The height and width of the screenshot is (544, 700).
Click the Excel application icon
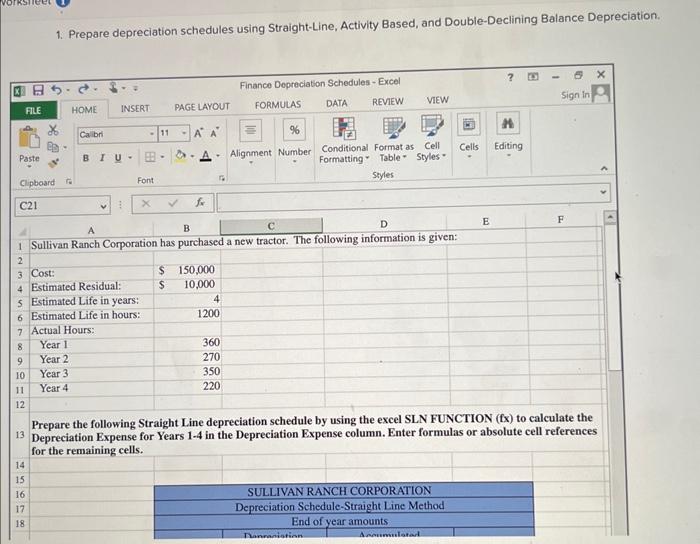(x=19, y=91)
